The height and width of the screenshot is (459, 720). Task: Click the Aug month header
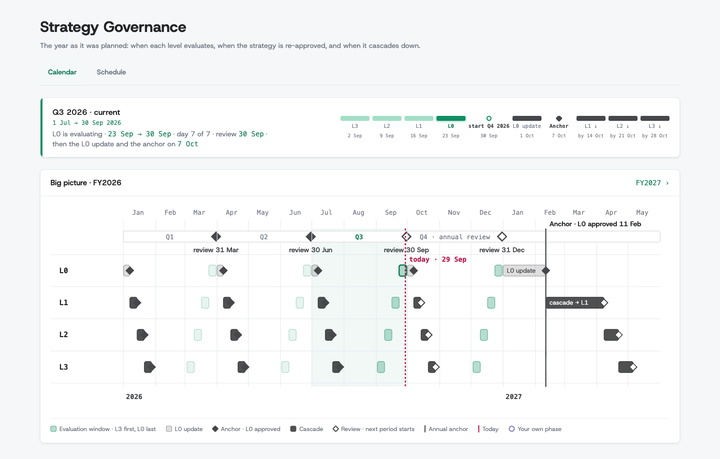(x=358, y=213)
